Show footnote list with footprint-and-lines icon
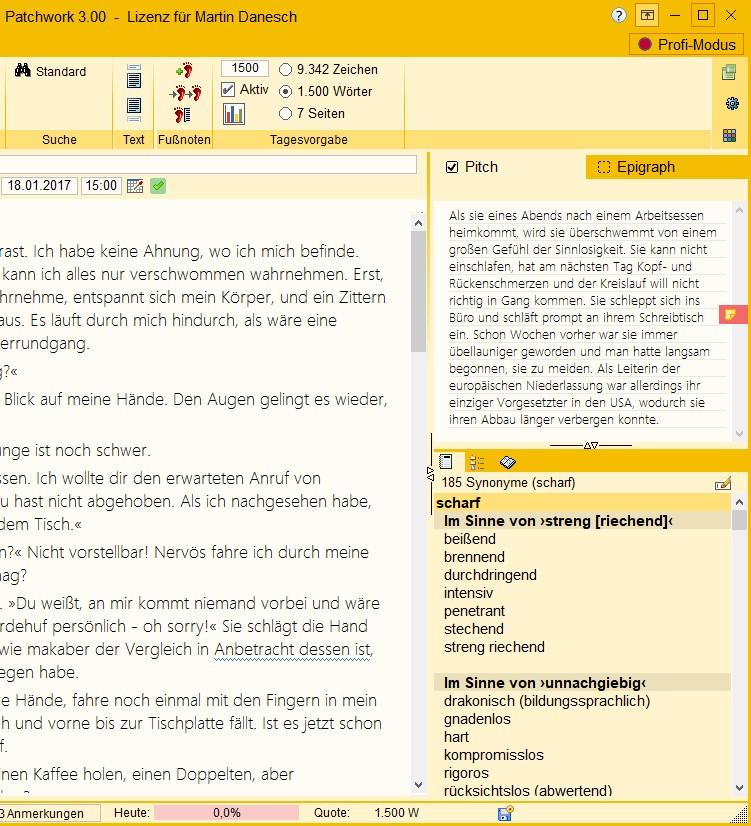 point(182,114)
